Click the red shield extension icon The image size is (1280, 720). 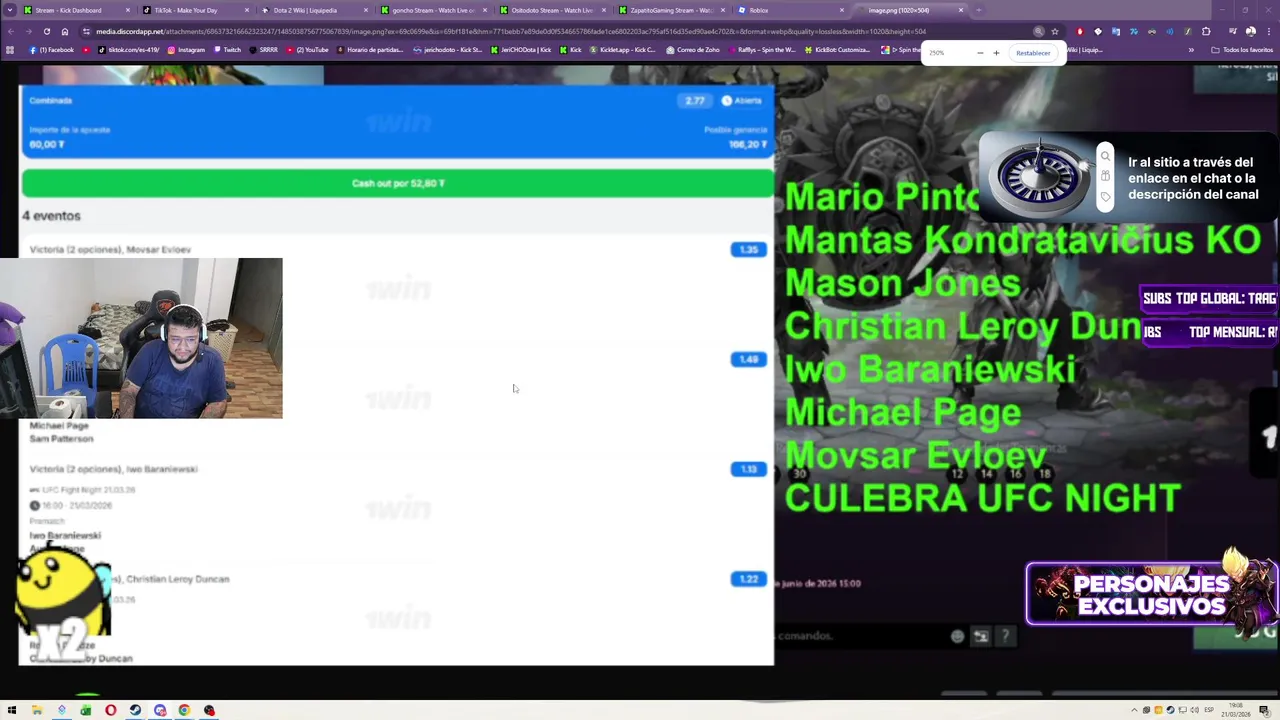pos(1080,31)
